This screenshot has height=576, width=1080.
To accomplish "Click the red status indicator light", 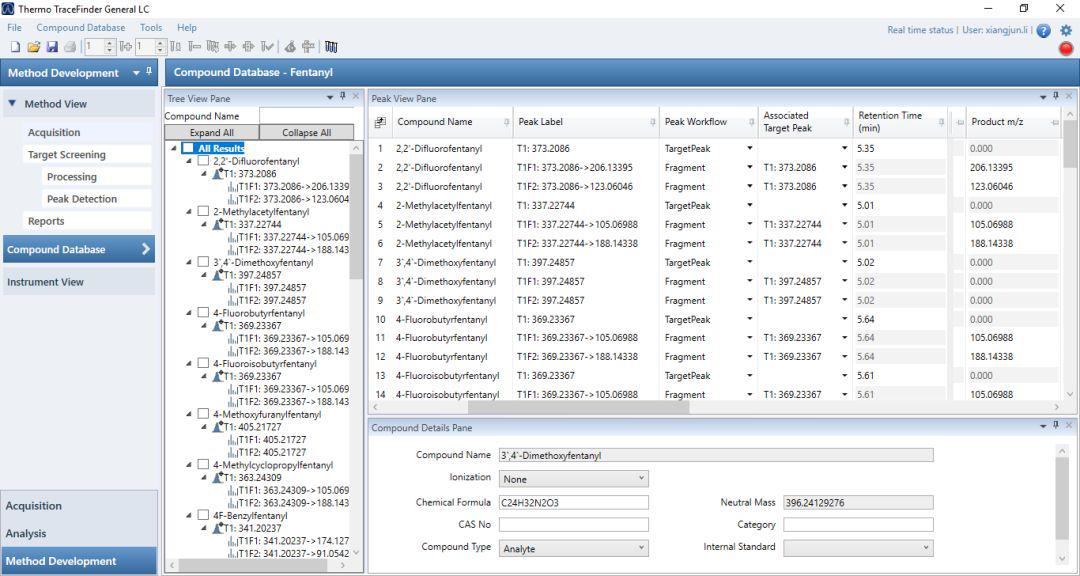I will pos(1066,48).
